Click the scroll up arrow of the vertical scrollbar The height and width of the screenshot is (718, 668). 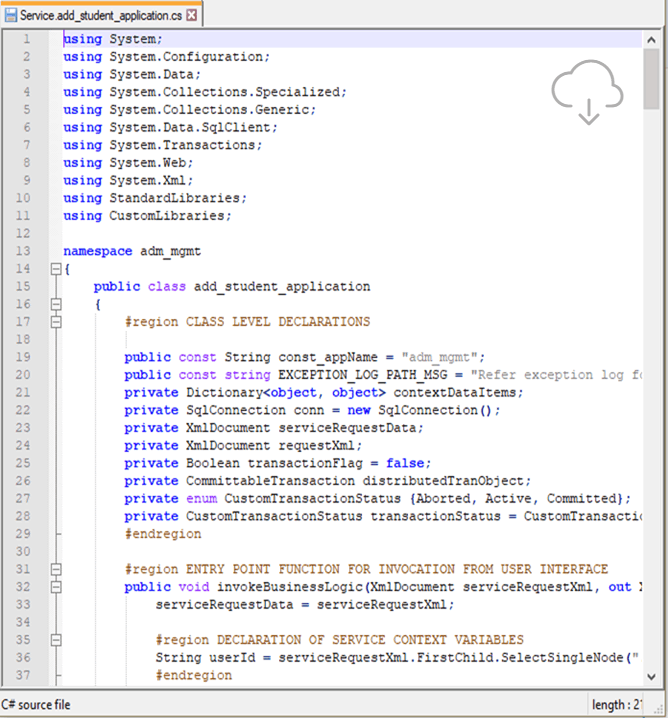(651, 39)
